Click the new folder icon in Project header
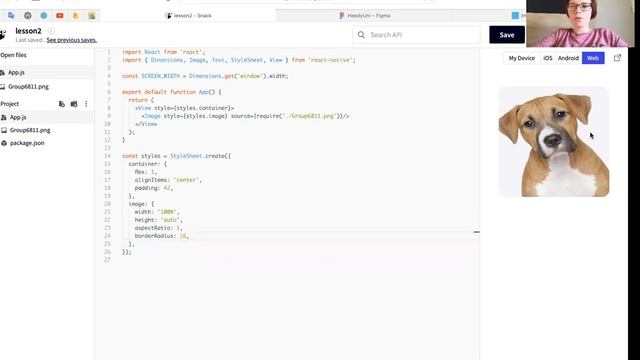This screenshot has width=640, height=360. click(x=74, y=104)
